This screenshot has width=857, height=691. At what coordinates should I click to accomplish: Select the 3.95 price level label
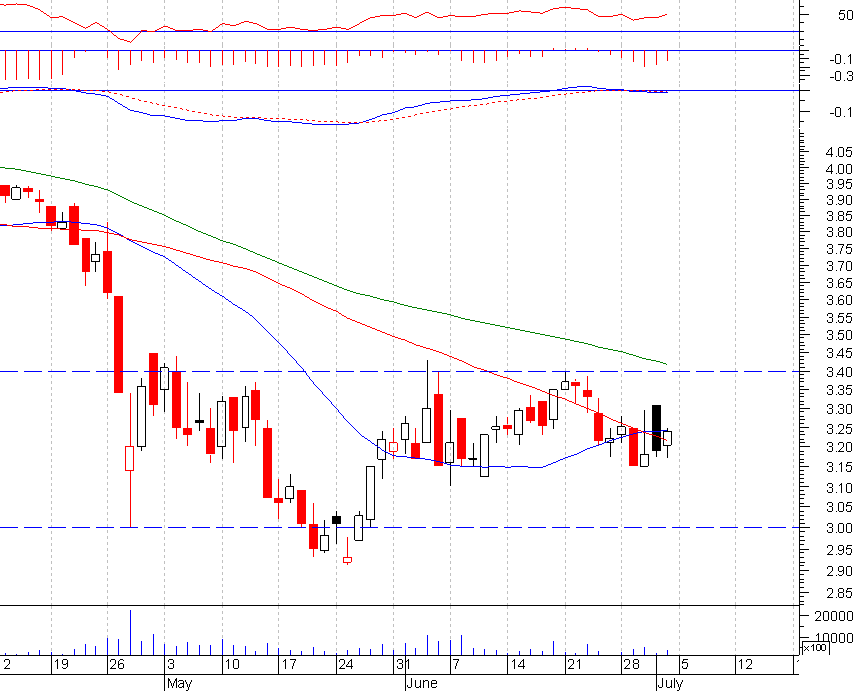point(839,184)
